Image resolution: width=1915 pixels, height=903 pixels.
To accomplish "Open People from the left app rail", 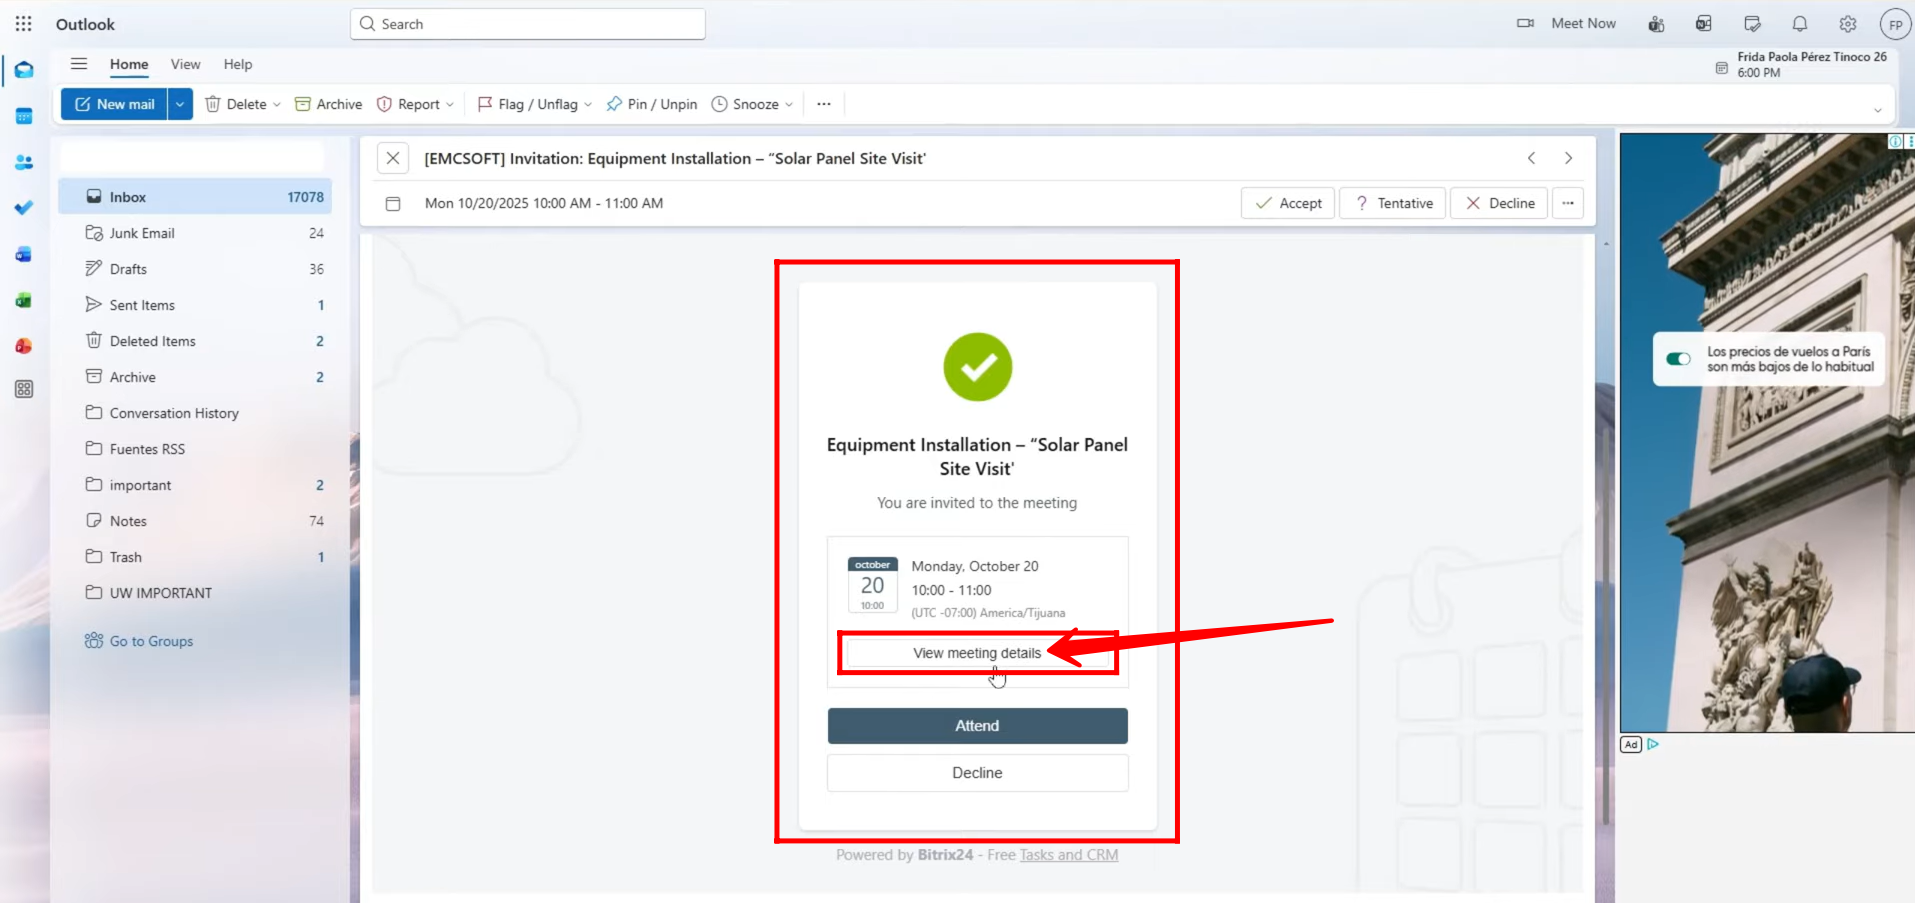I will 24,162.
